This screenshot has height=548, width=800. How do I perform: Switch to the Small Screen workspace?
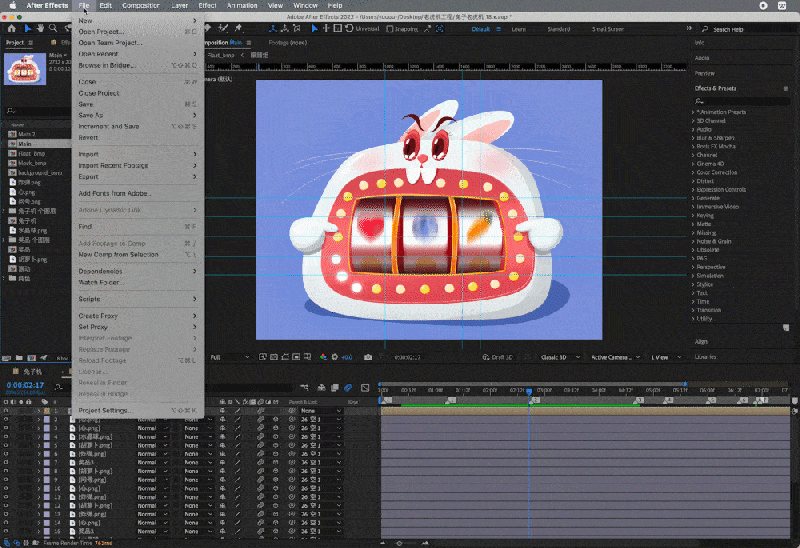pos(608,29)
